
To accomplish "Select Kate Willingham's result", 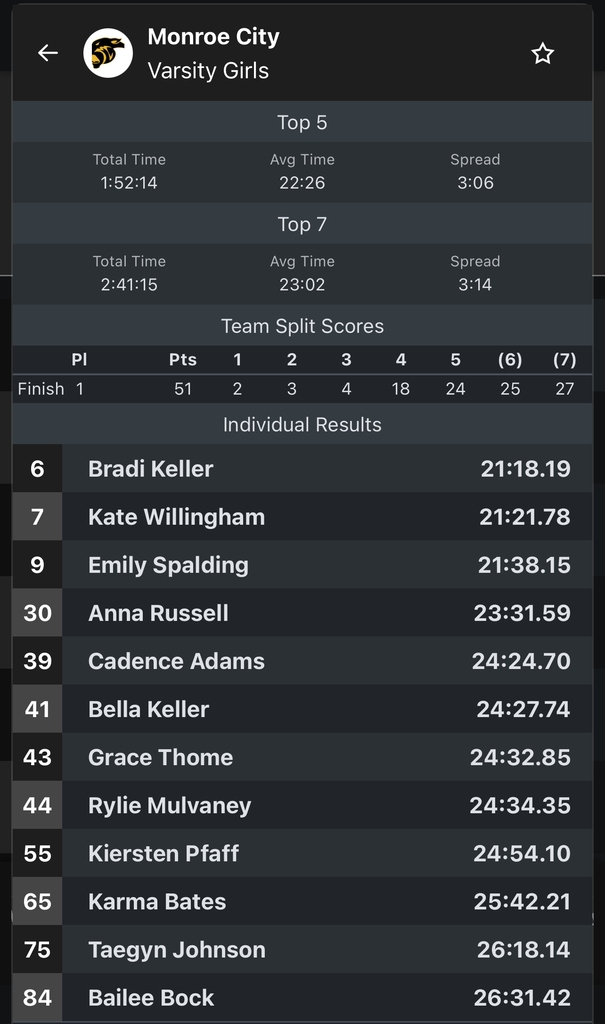I will pos(302,517).
